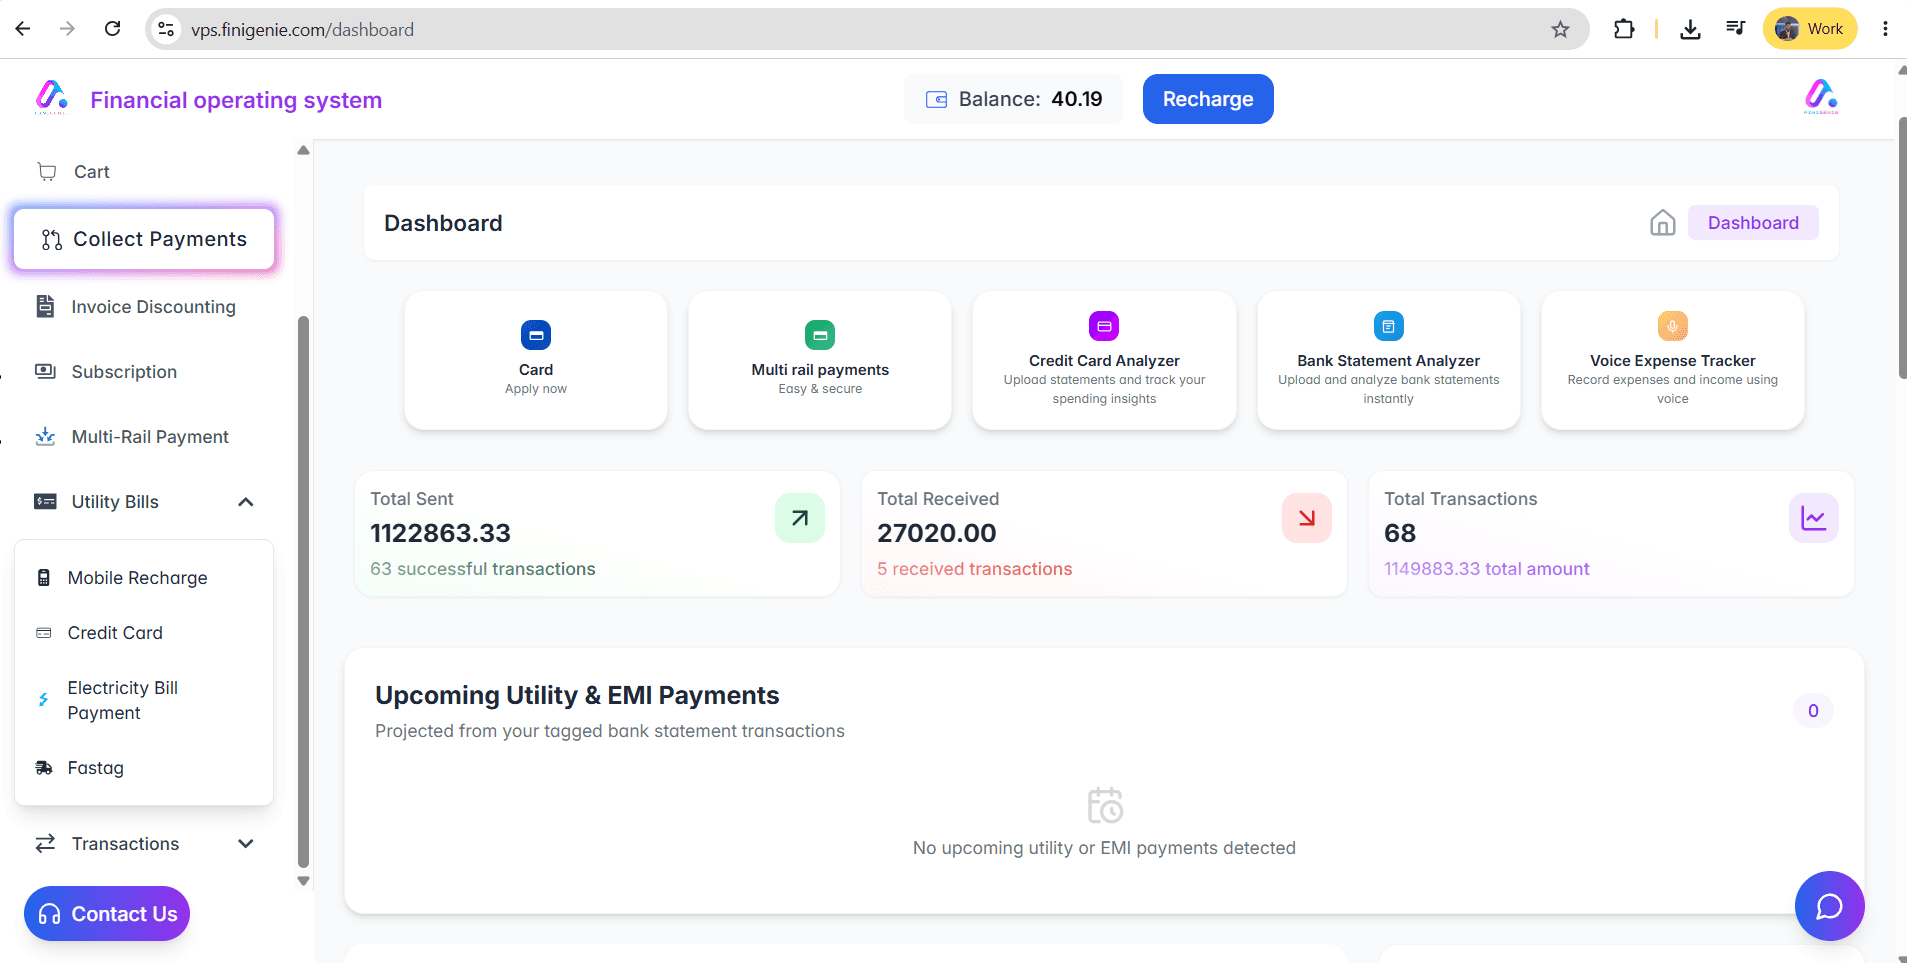
Task: Click Financial operating system title
Action: (236, 100)
